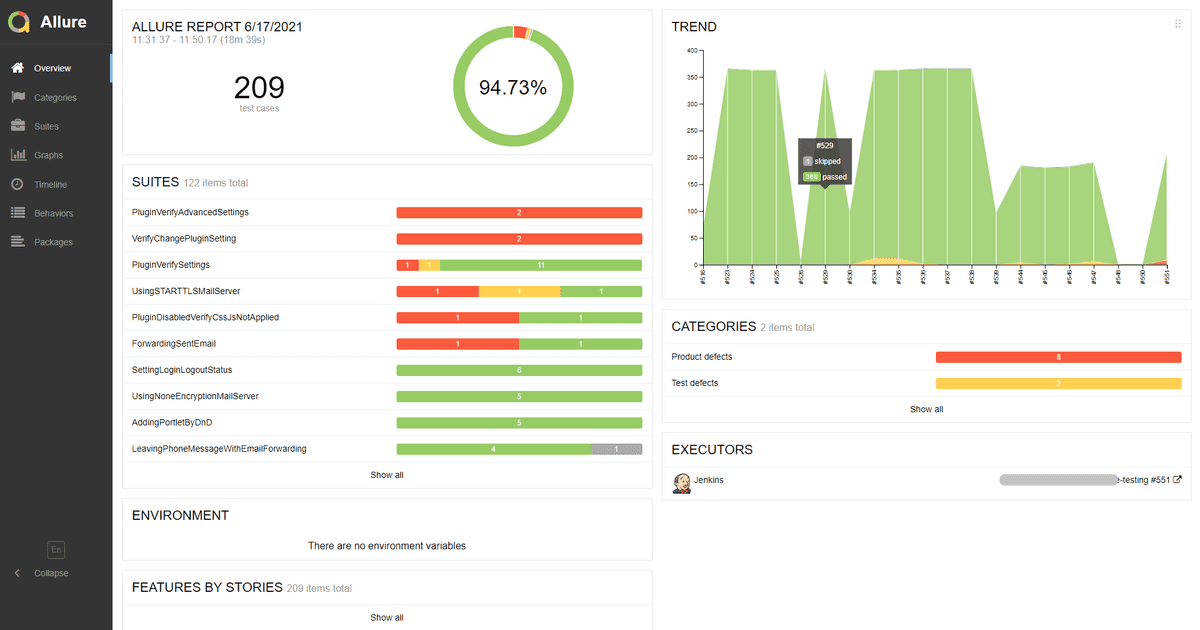Screen dimensions: 1200x630
Task: Show all suites
Action: tap(387, 475)
